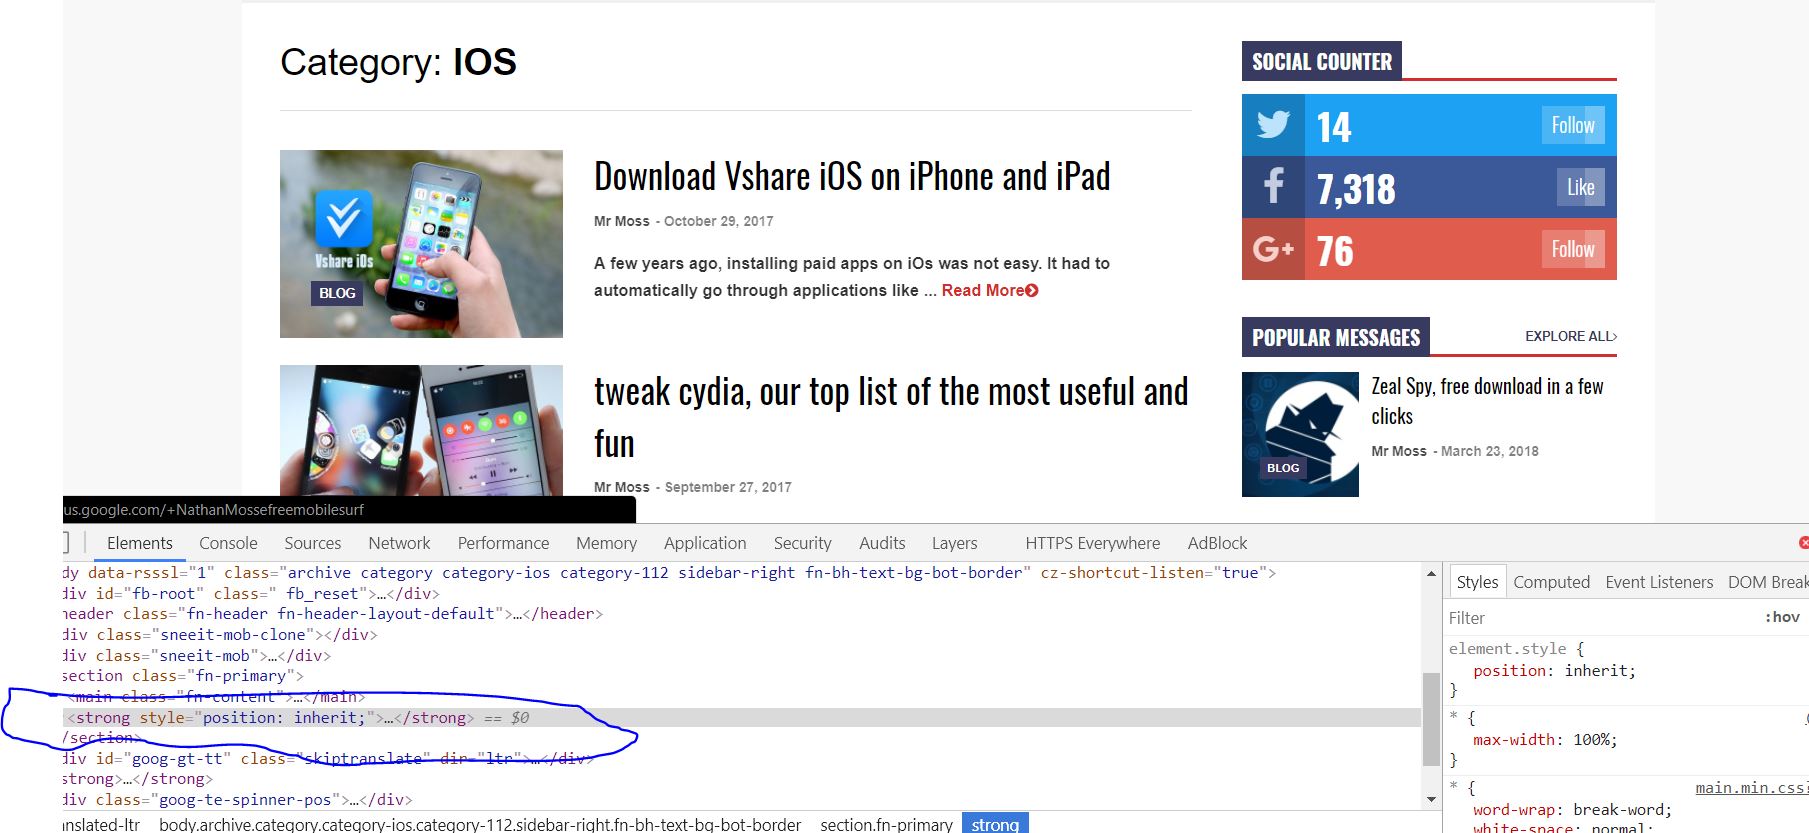Click the Google Plus icon
Viewport: 1809px width, 833px height.
pyautogui.click(x=1273, y=249)
